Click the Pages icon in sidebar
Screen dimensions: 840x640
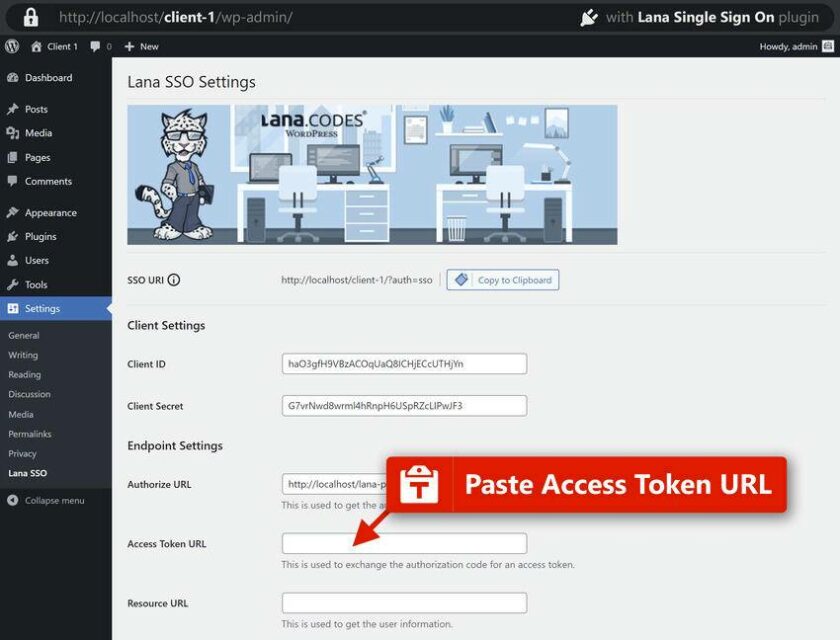[x=13, y=157]
